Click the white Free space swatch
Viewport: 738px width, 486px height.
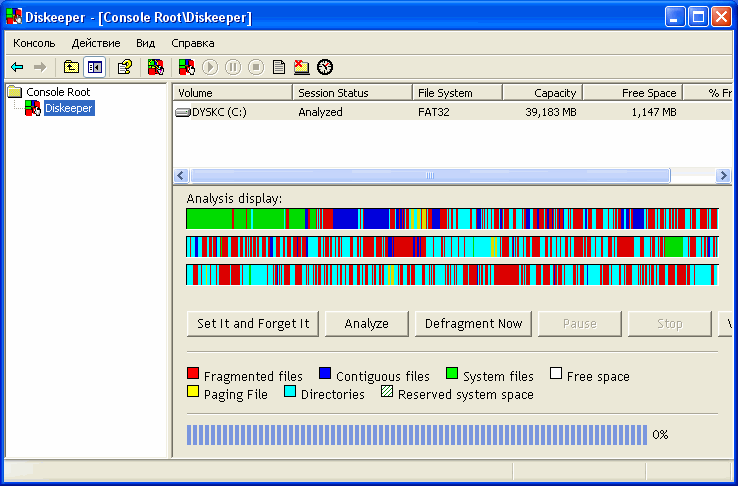point(556,374)
